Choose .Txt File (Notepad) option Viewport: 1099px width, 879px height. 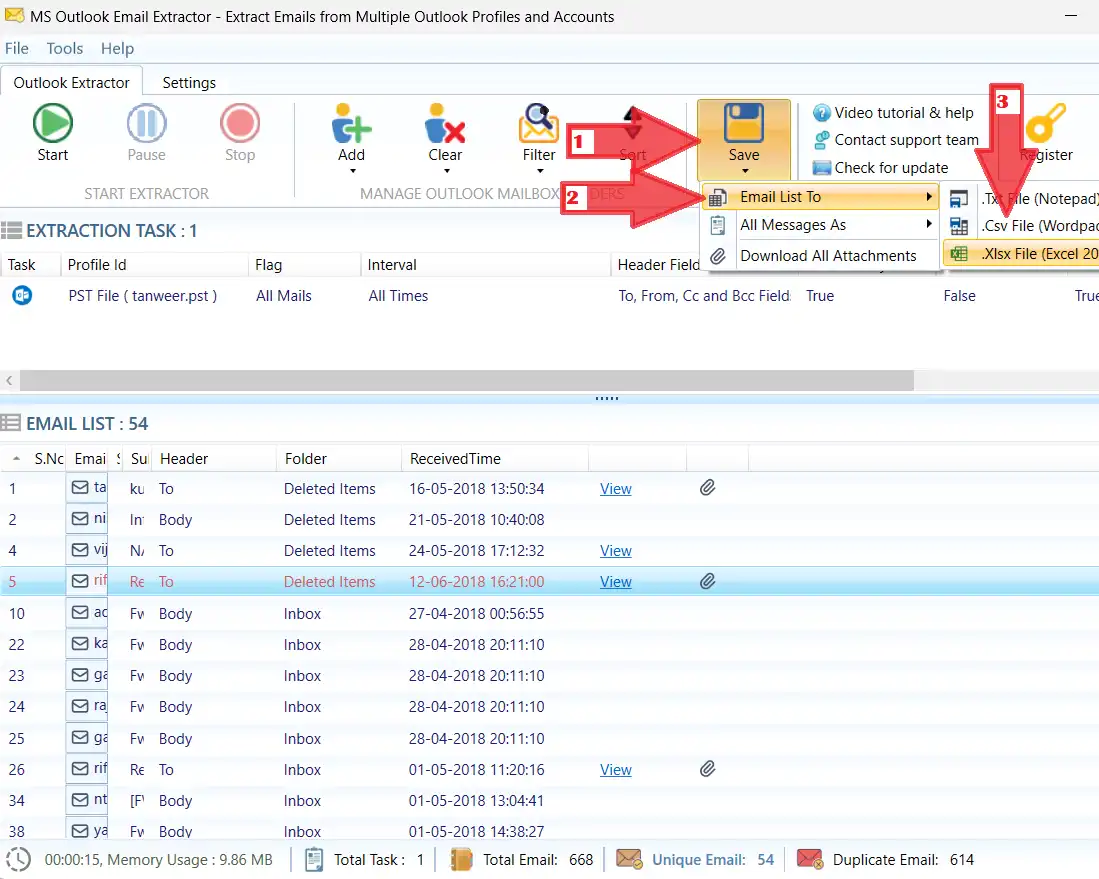pyautogui.click(x=1022, y=199)
